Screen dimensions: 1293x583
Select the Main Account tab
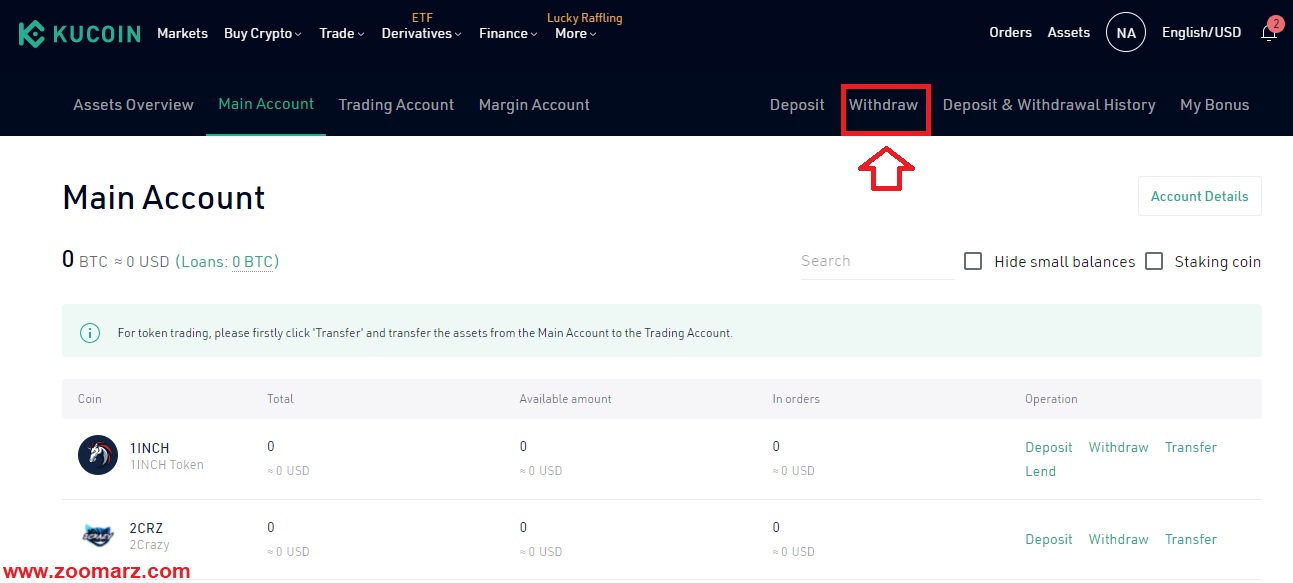tap(266, 104)
